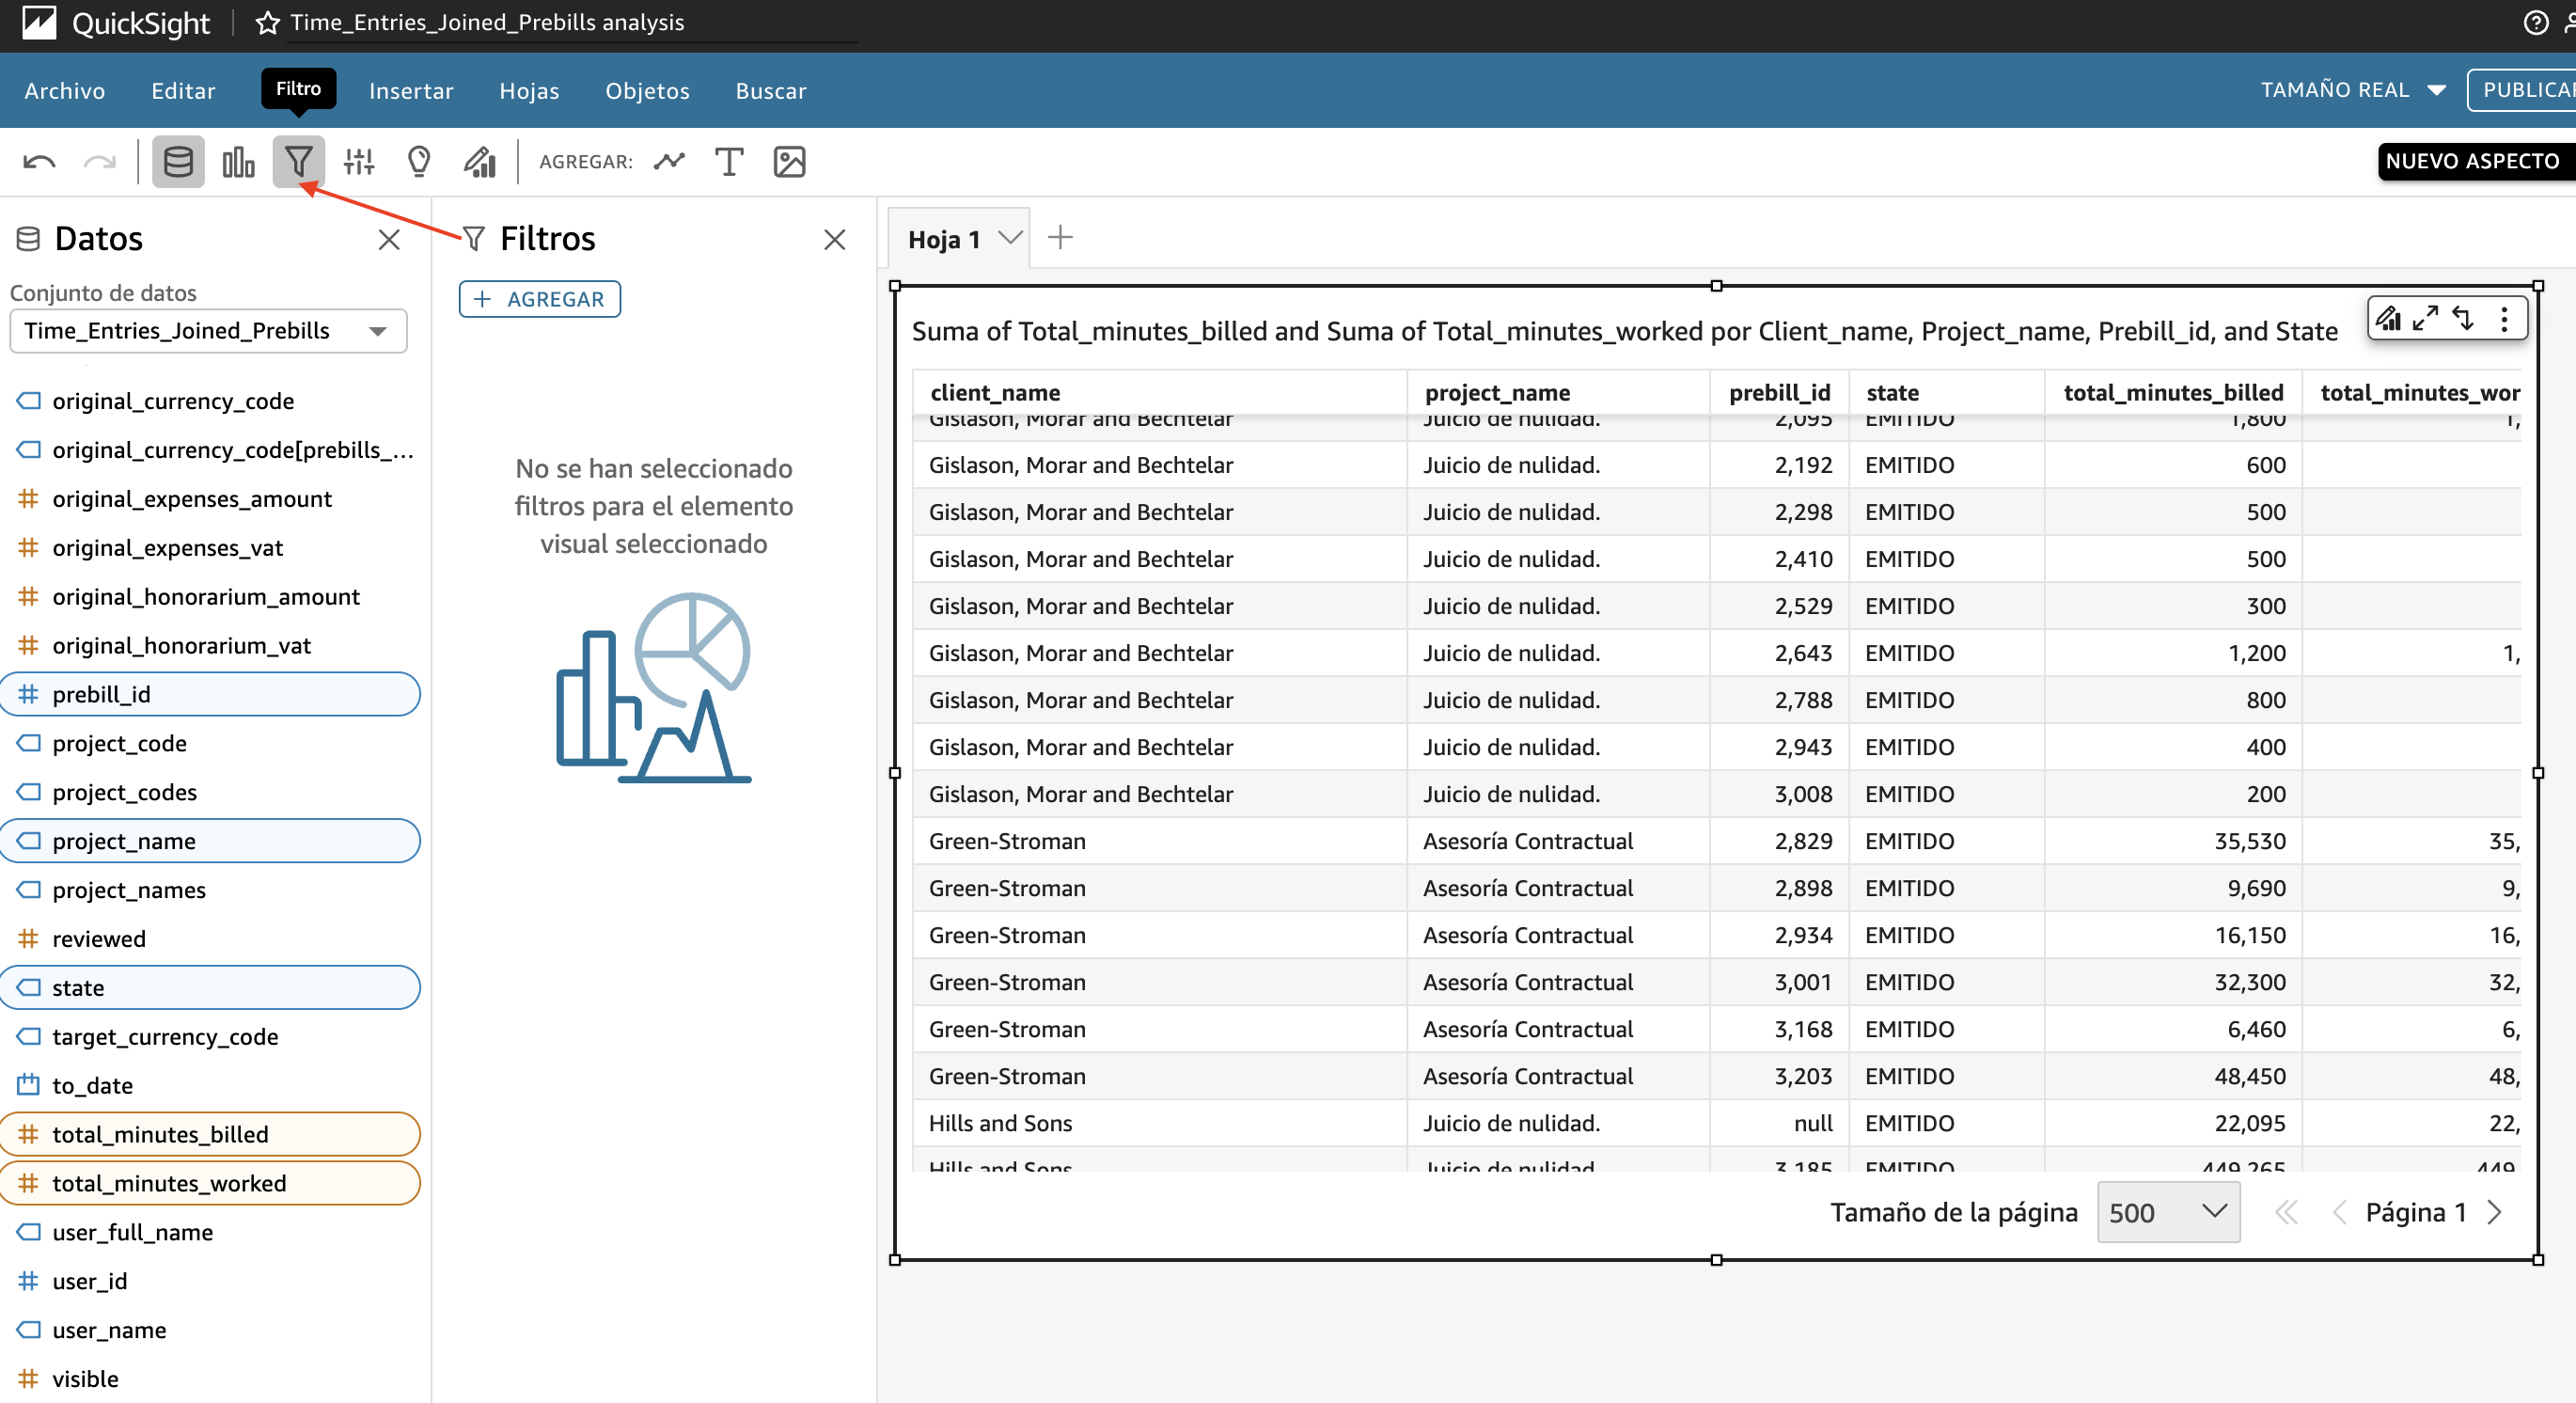
Task: Select the project_codes field
Action: 210,793
